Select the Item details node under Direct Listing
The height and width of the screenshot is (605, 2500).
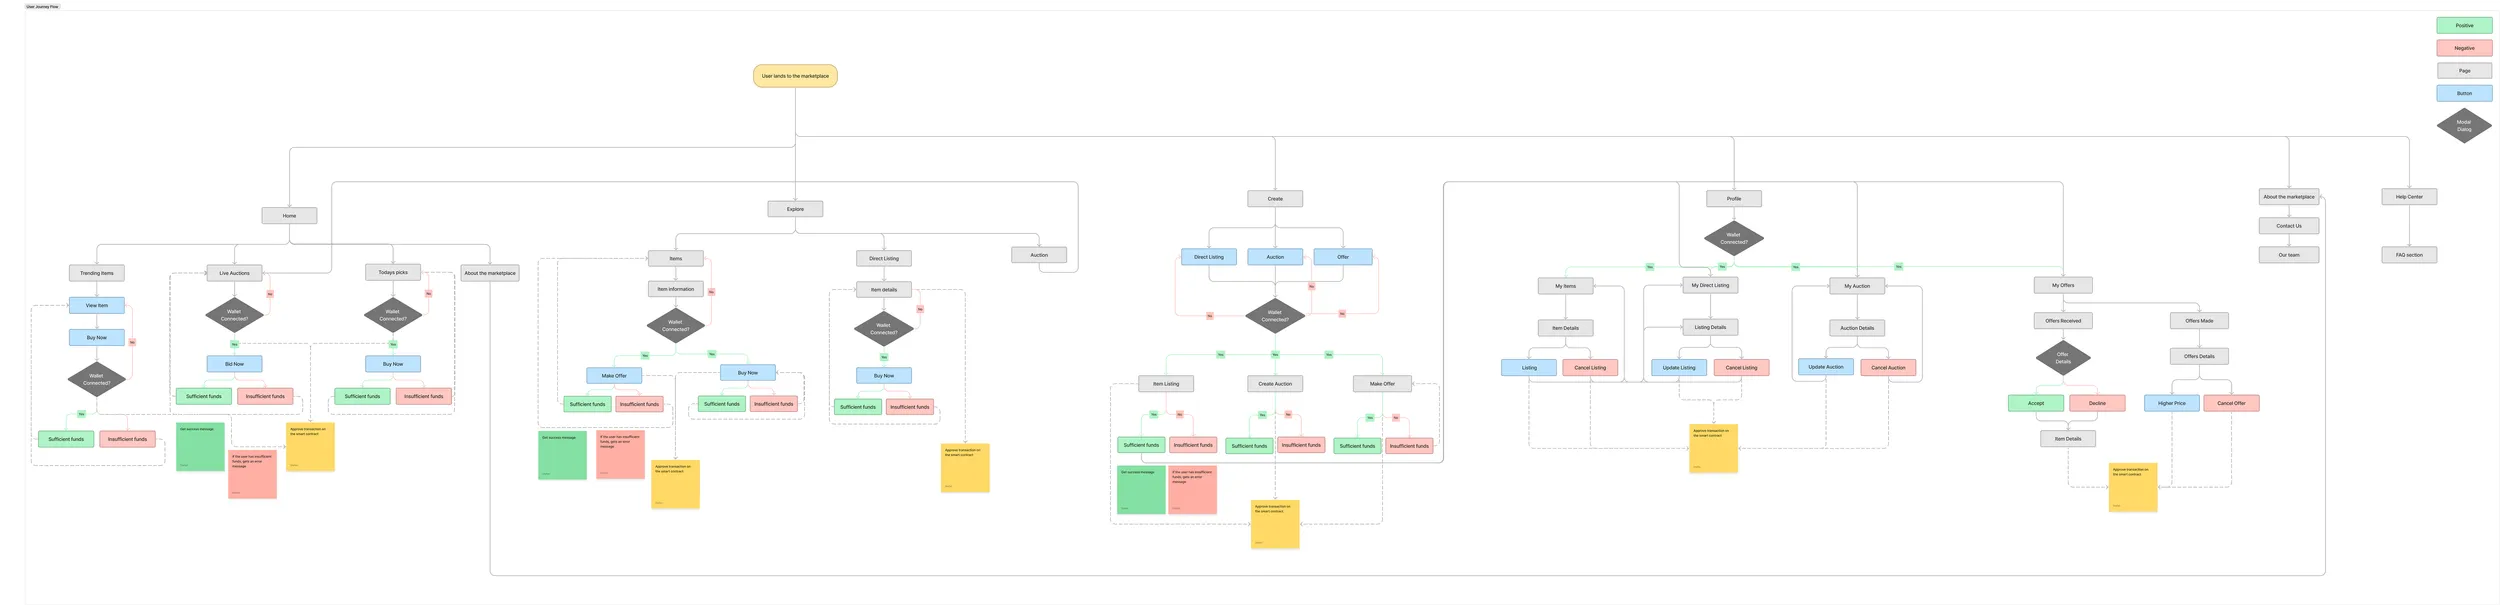[884, 290]
